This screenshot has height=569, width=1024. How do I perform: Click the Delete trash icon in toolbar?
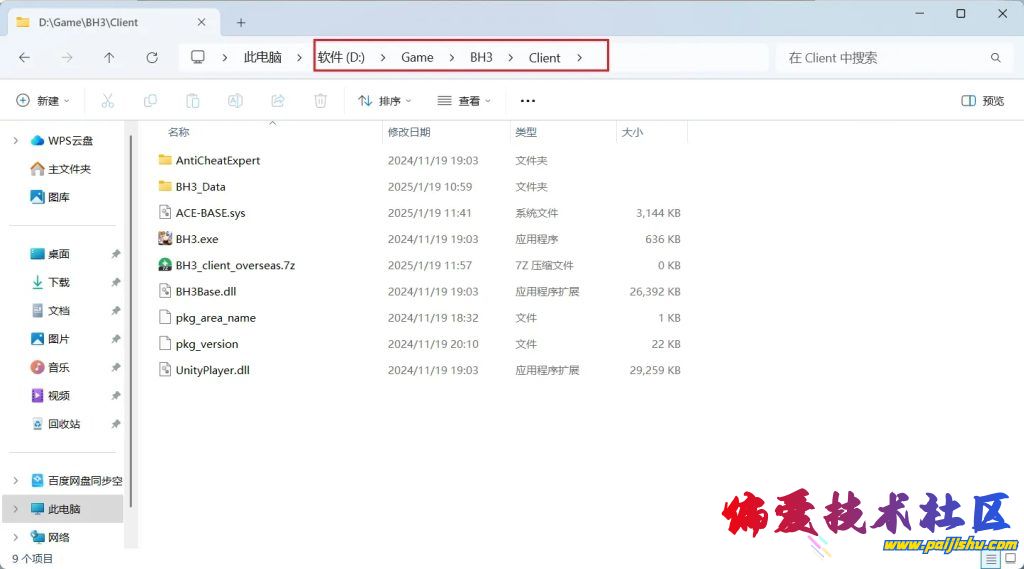320,101
